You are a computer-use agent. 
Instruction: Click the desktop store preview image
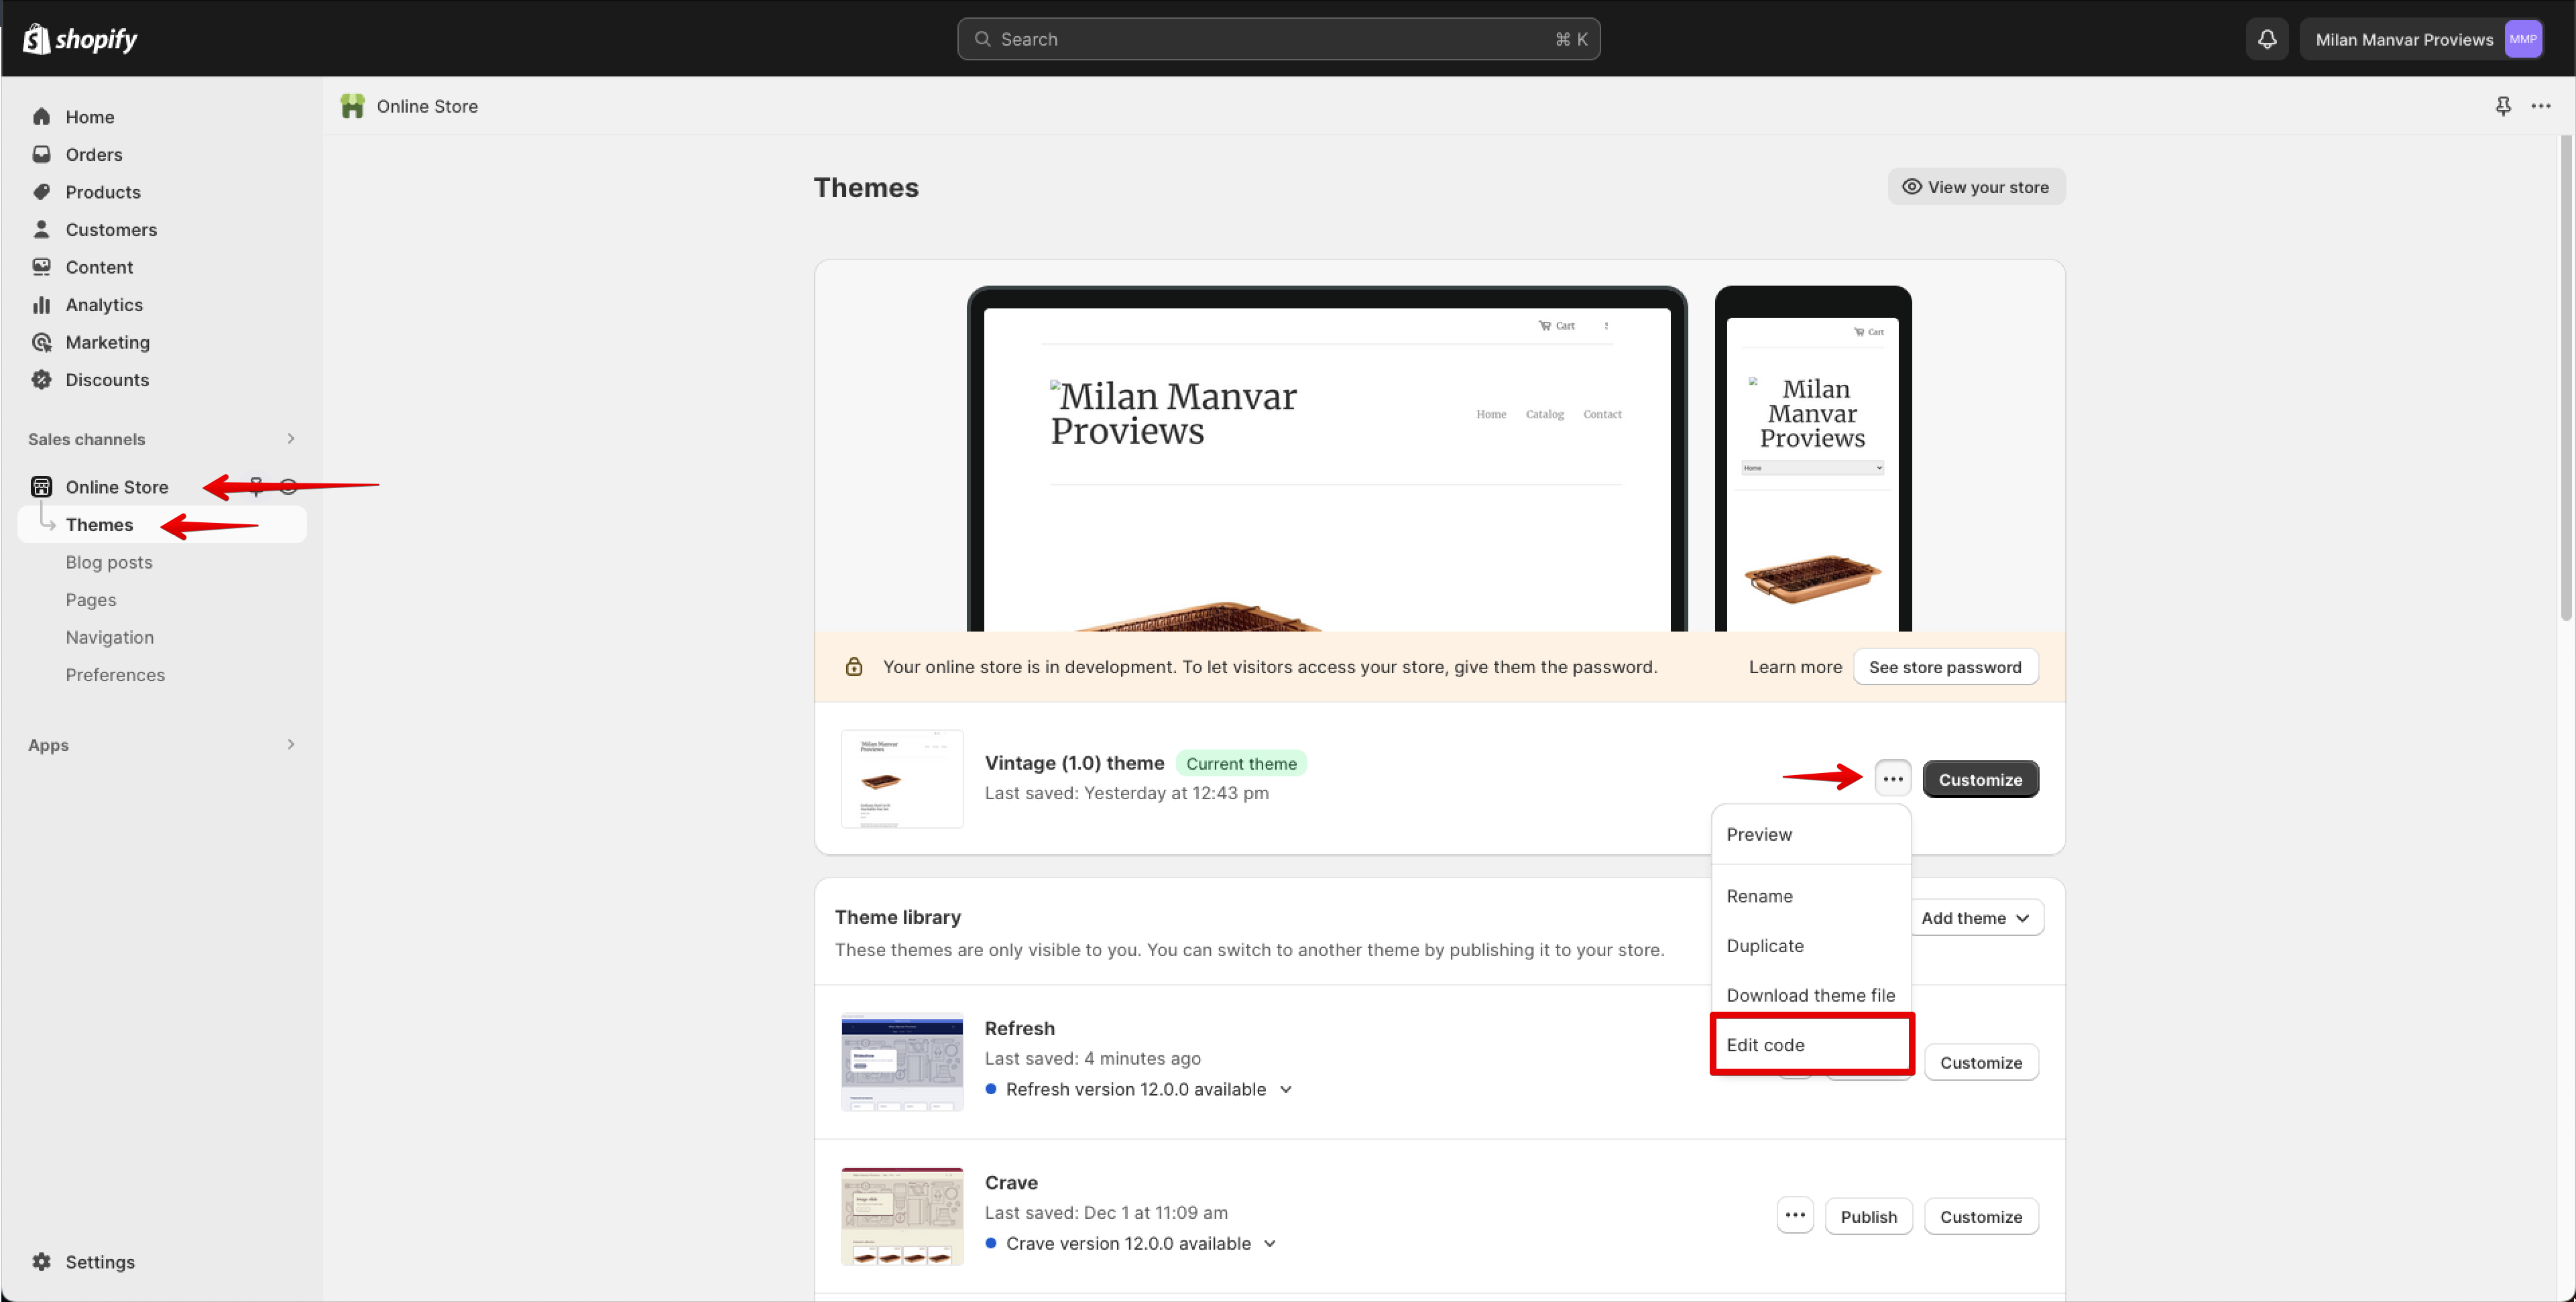click(1327, 459)
